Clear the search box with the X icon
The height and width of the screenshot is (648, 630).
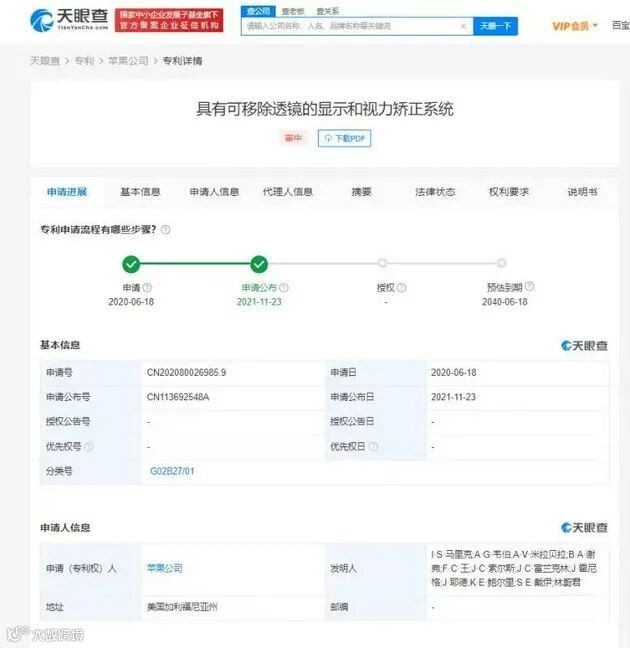[463, 26]
